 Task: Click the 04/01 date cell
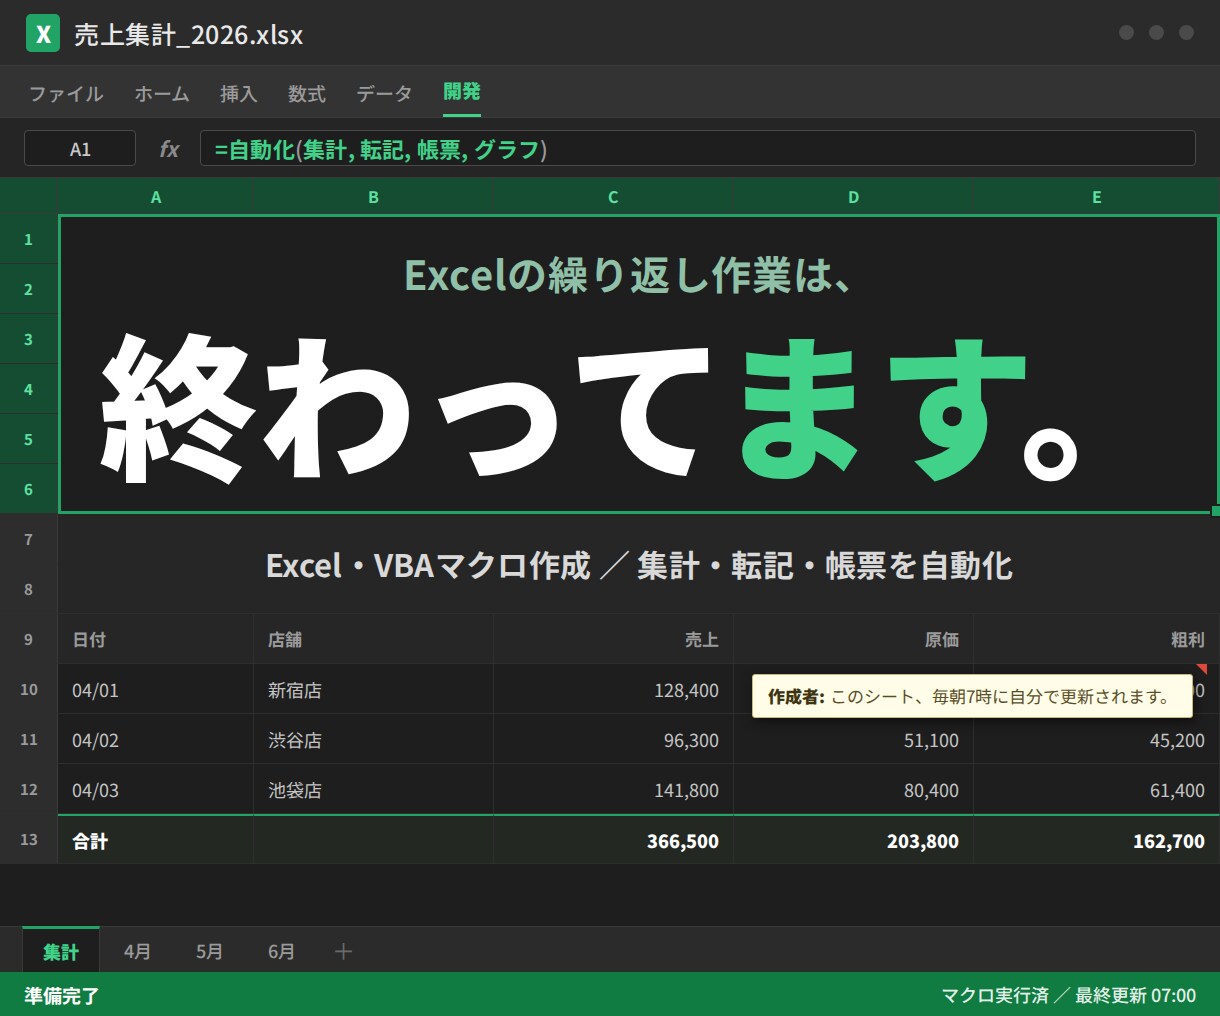point(156,689)
